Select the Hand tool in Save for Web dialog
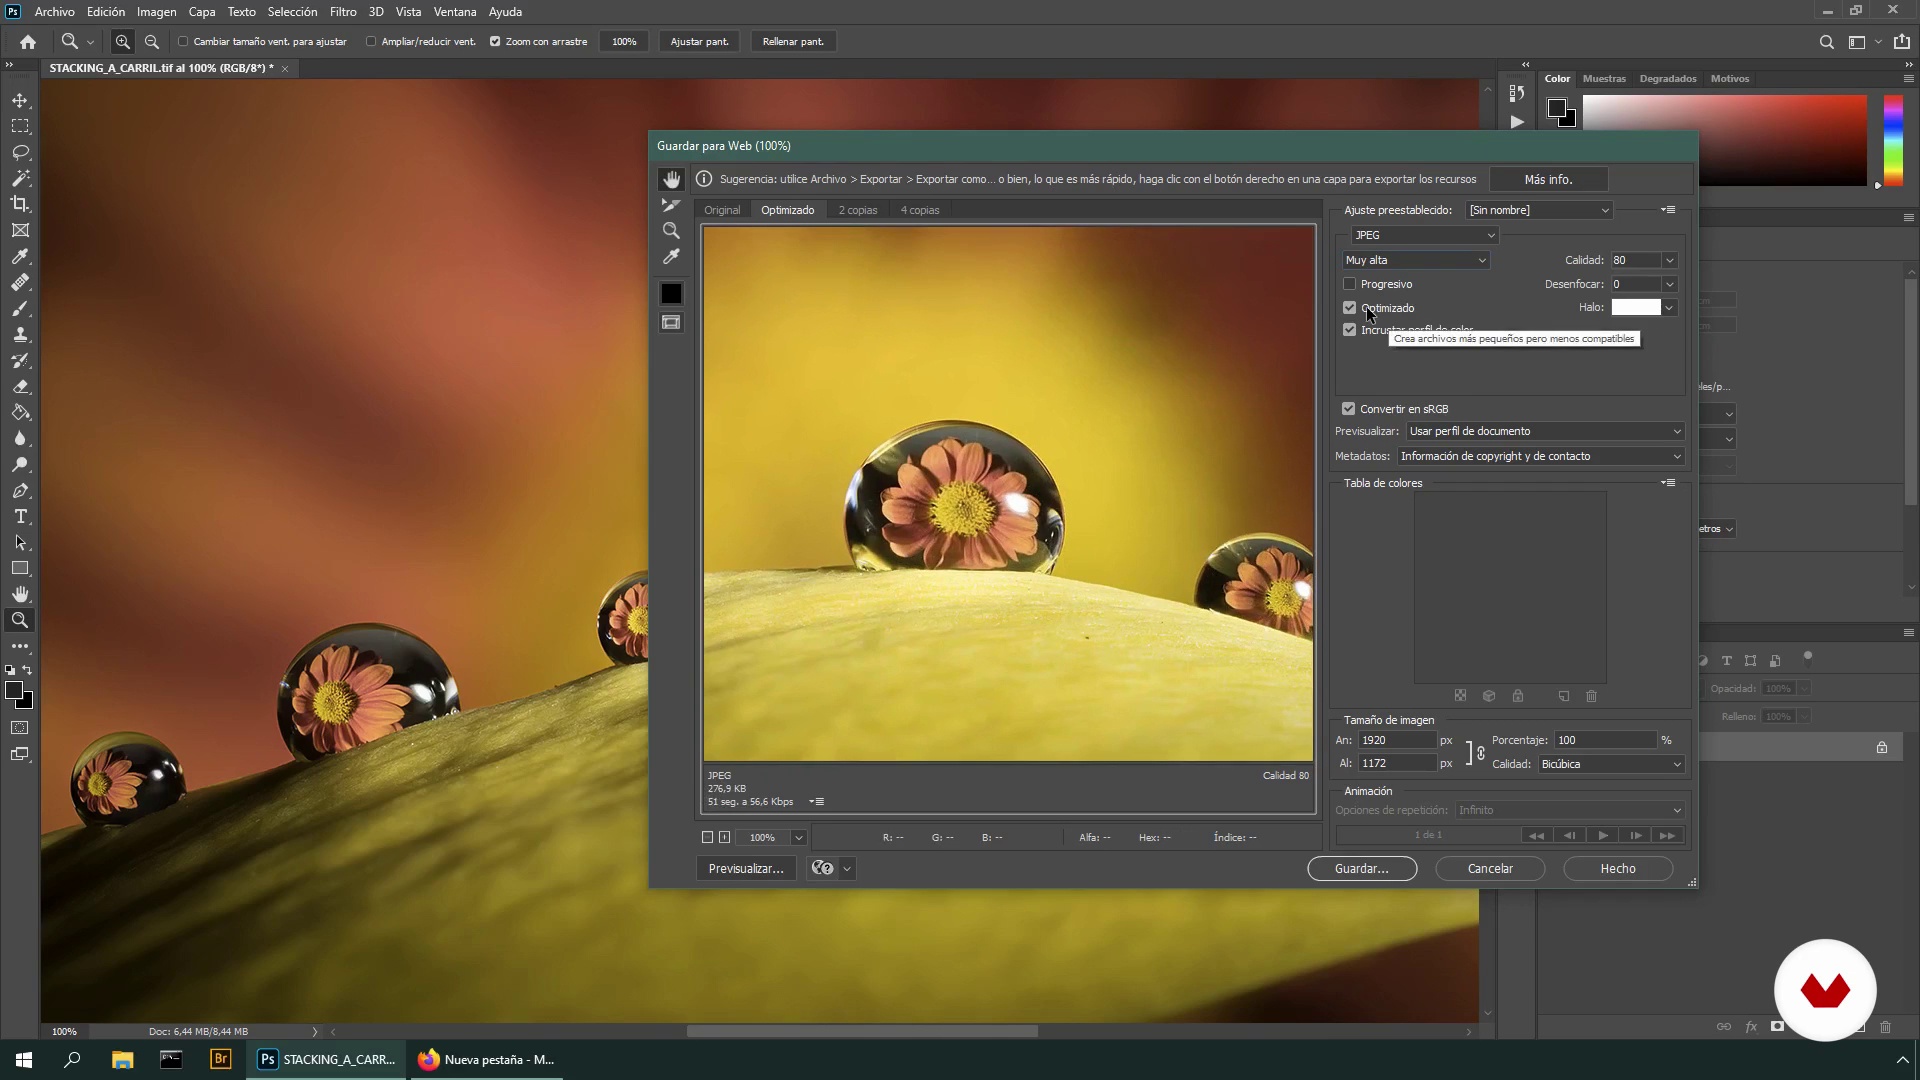The image size is (1920, 1080). [x=671, y=179]
